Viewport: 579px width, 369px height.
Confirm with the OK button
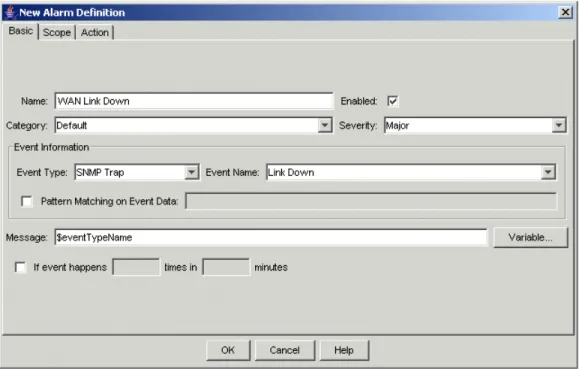pyautogui.click(x=228, y=350)
